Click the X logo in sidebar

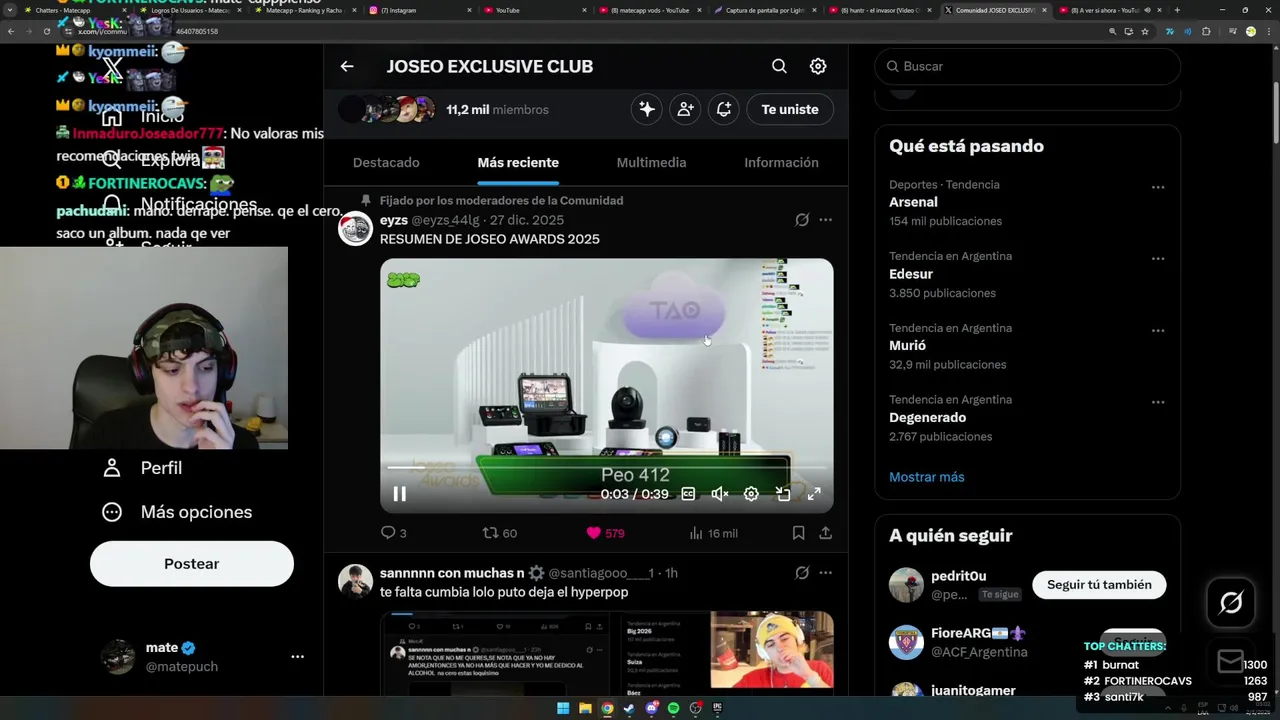pyautogui.click(x=112, y=69)
